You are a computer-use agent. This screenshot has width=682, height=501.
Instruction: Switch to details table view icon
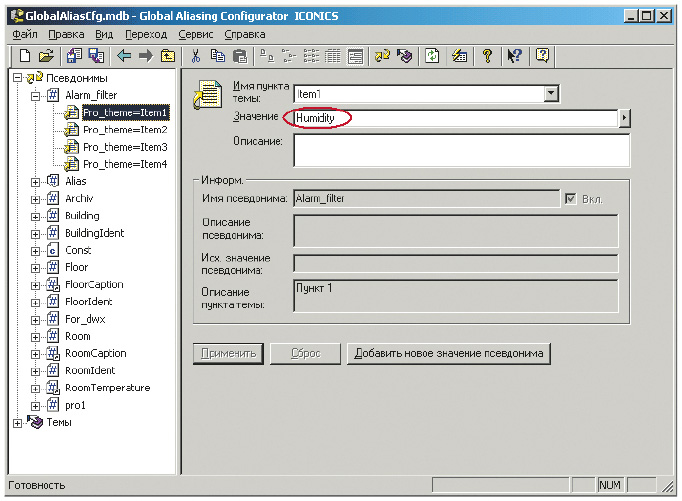(333, 56)
